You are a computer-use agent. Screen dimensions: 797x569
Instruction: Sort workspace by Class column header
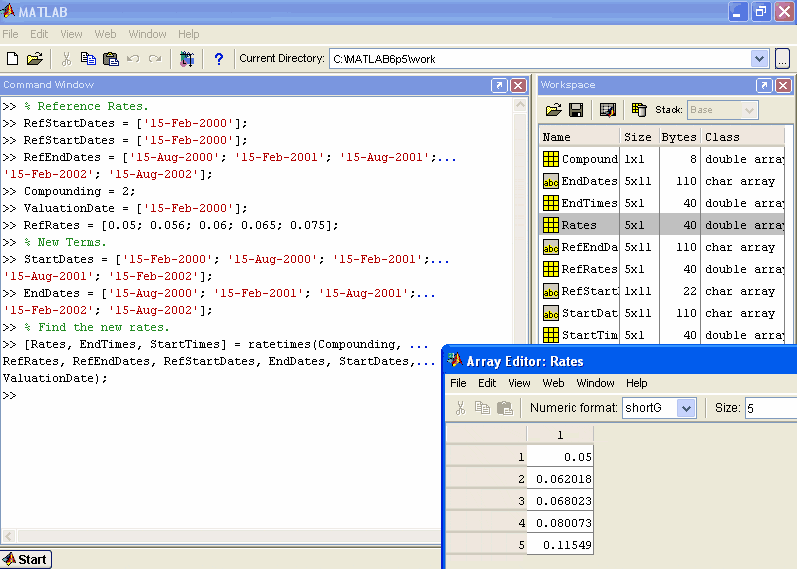click(743, 137)
